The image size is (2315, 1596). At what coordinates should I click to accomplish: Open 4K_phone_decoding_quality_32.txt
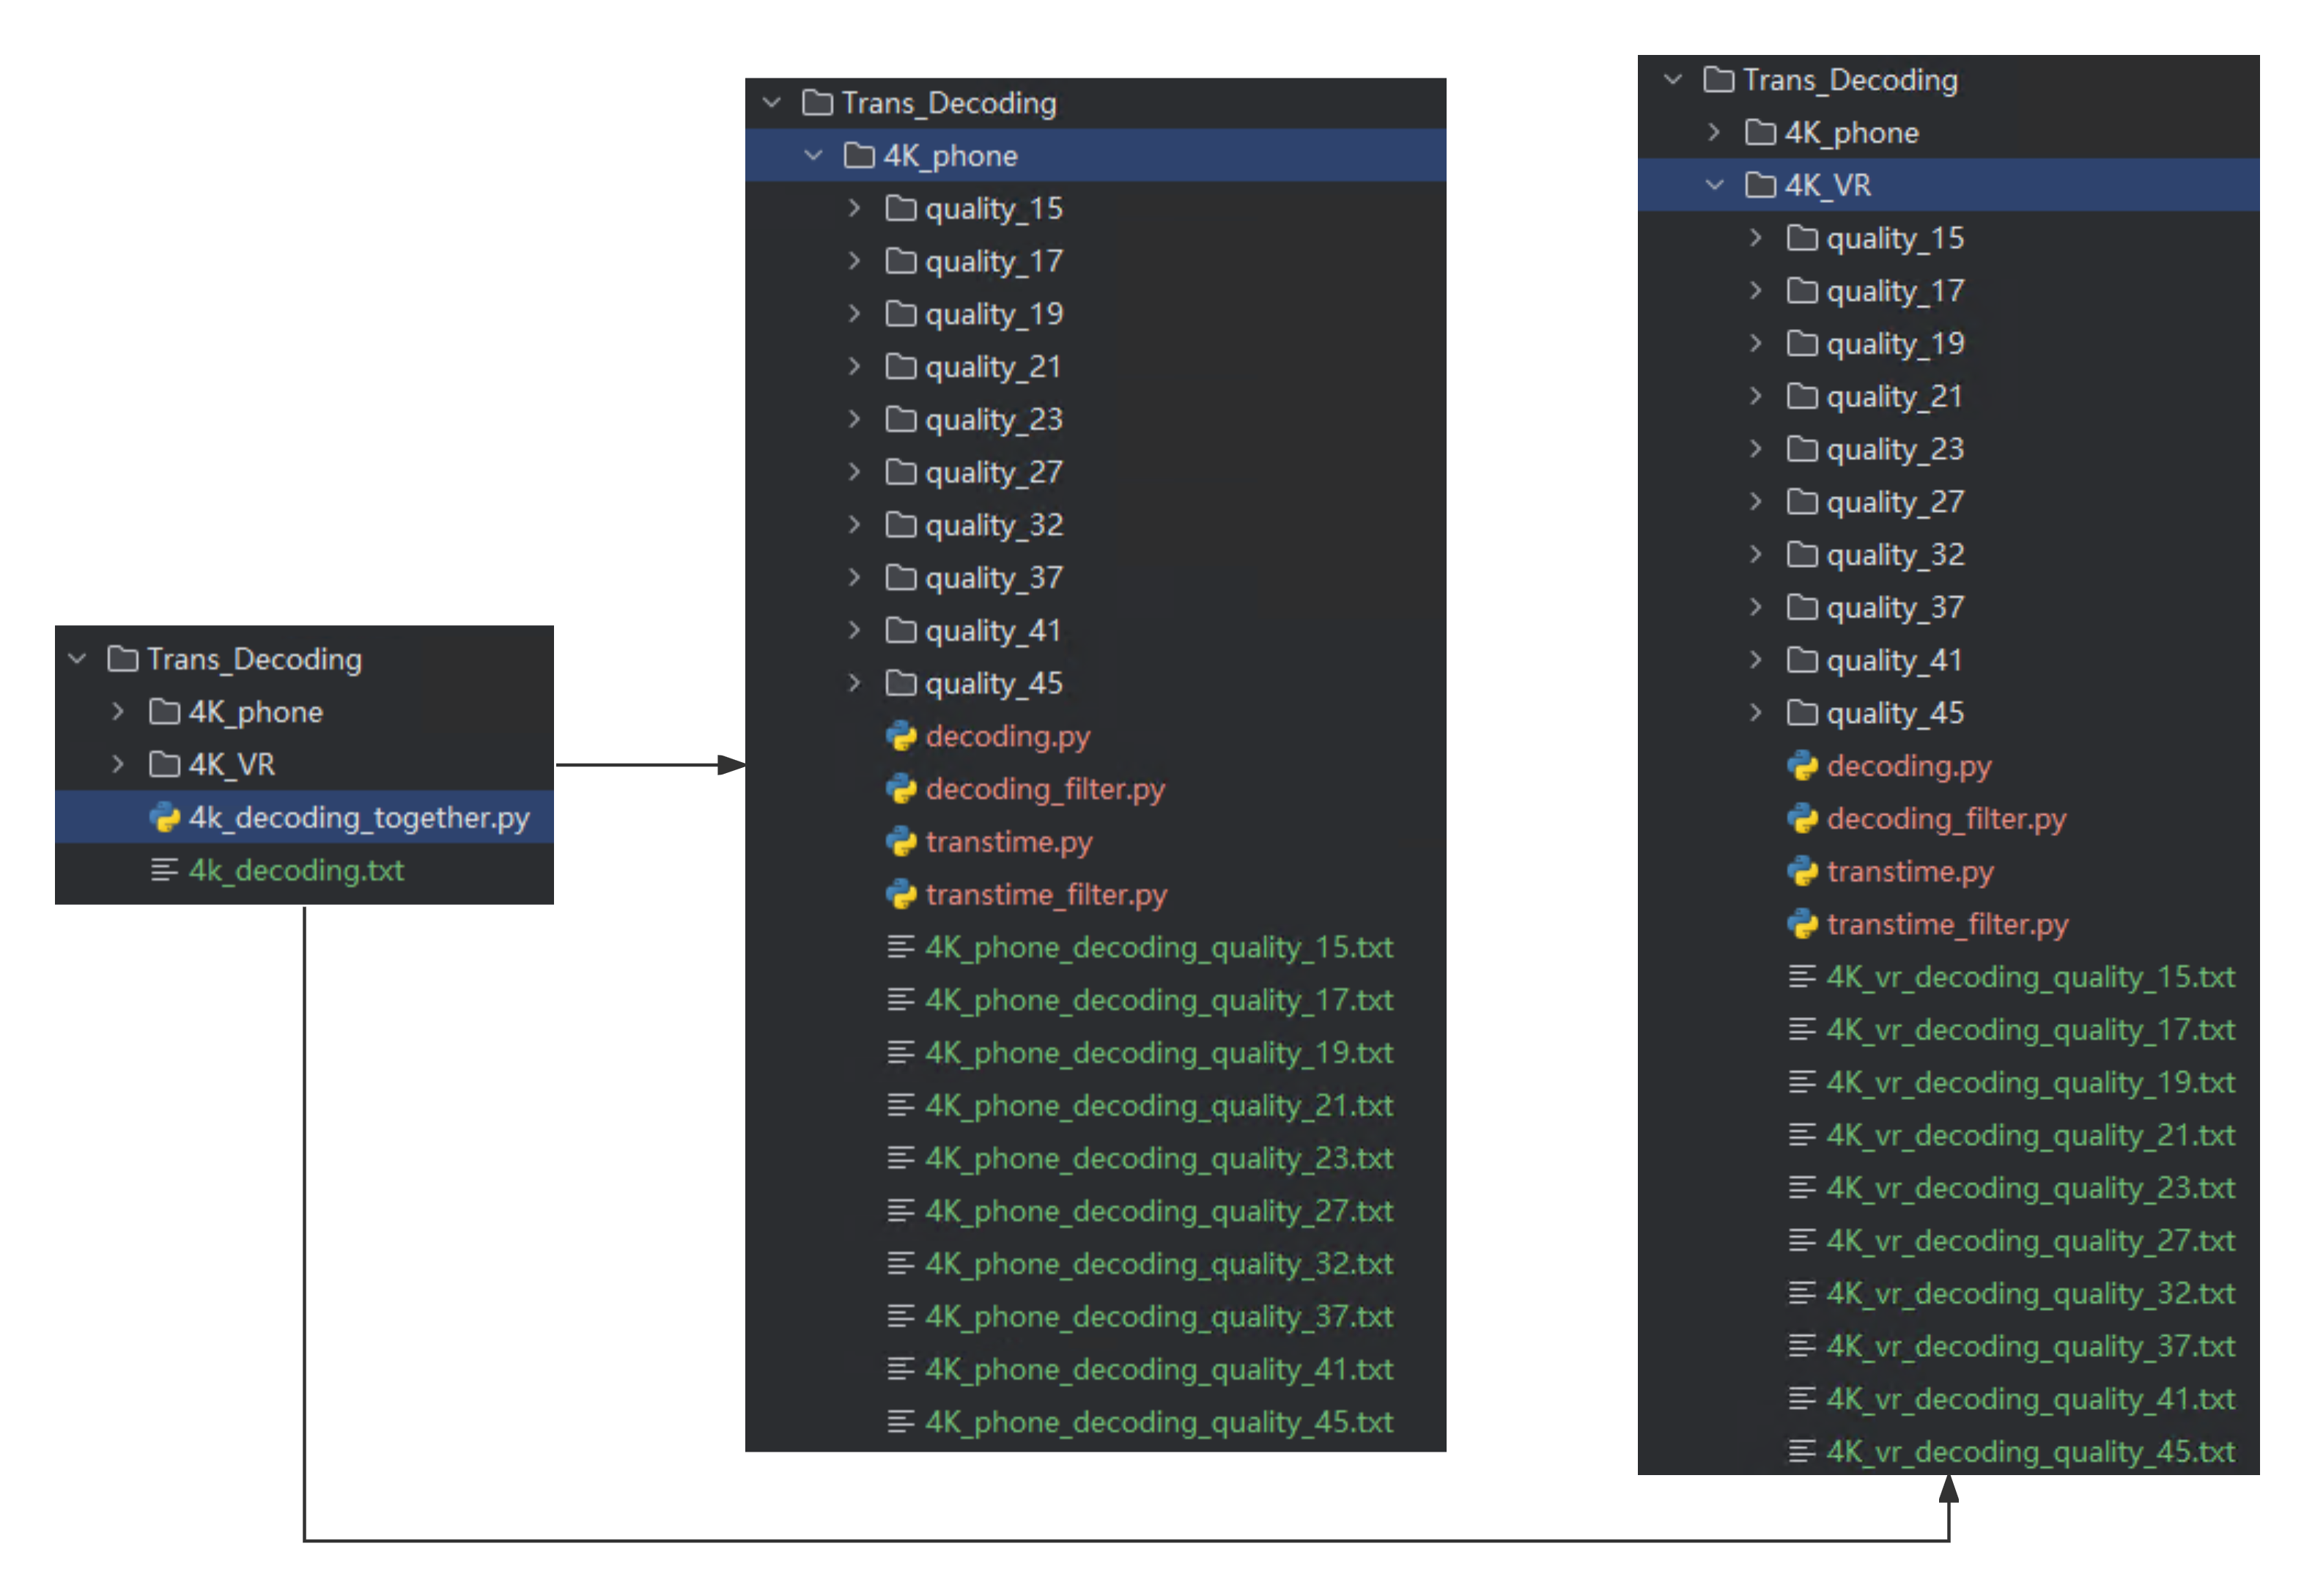point(1159,1264)
